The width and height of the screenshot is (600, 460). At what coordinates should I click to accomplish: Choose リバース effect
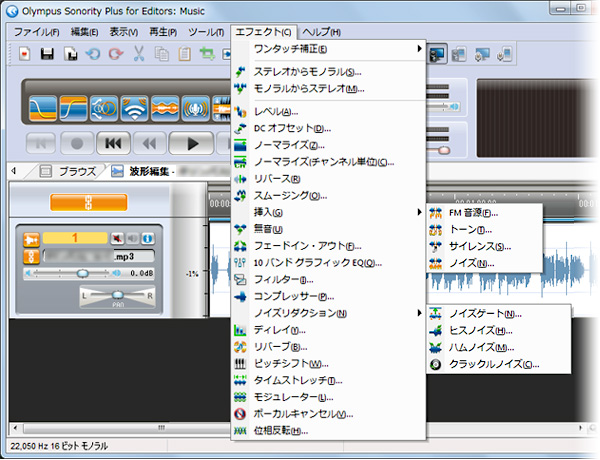tap(329, 179)
